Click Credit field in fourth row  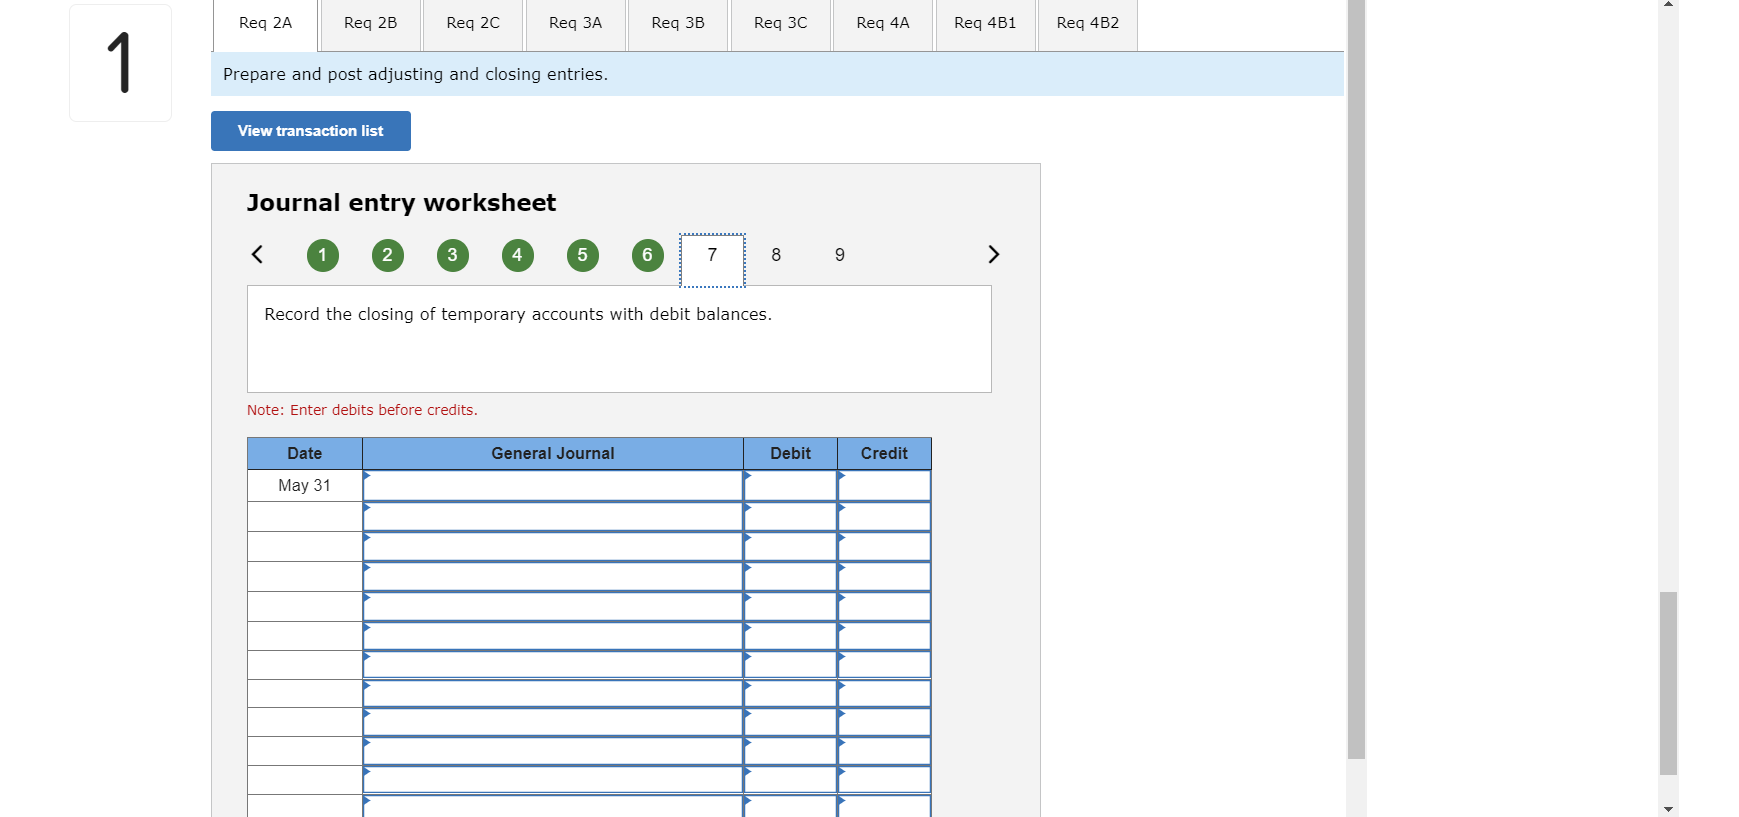[884, 576]
